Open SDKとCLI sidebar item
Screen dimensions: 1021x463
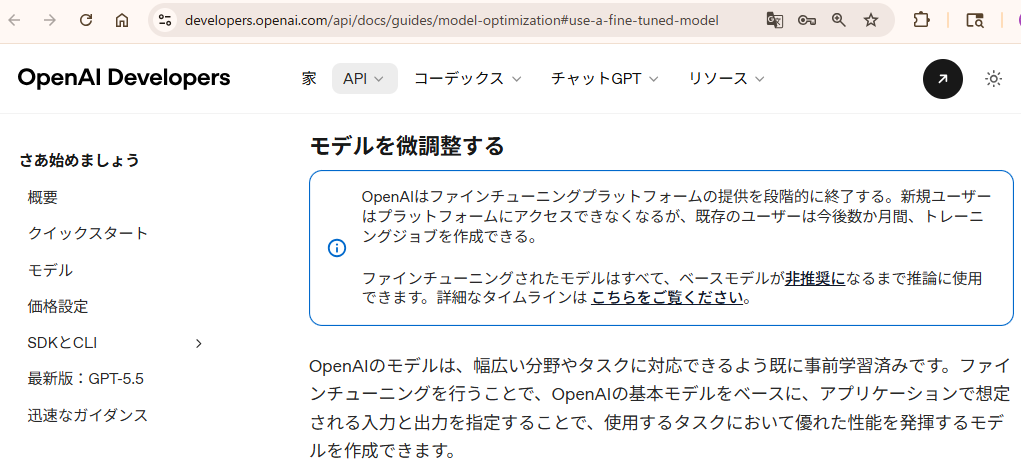(63, 343)
